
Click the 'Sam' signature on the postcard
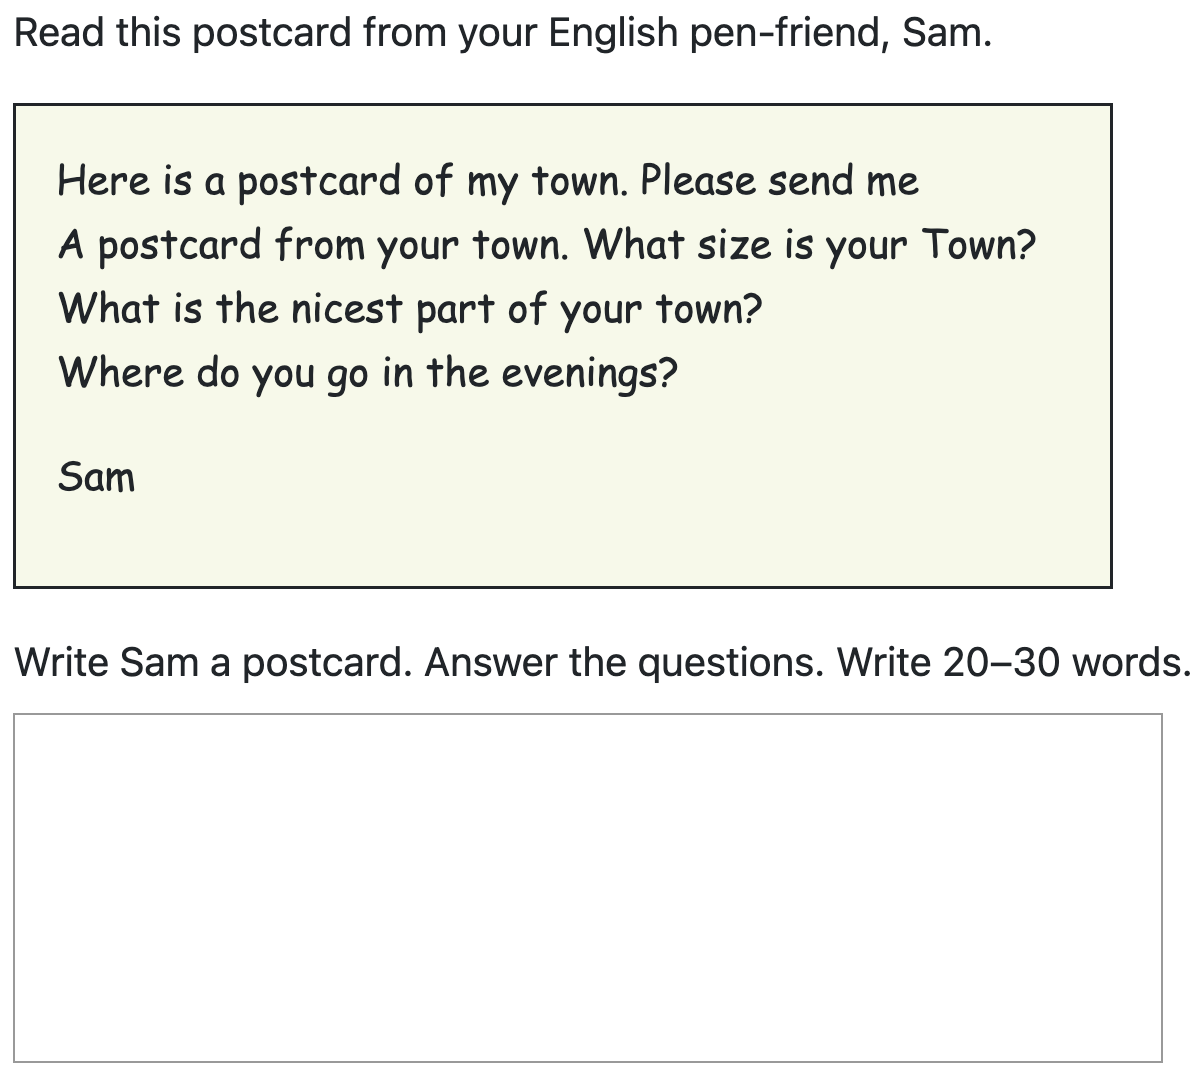(x=96, y=477)
